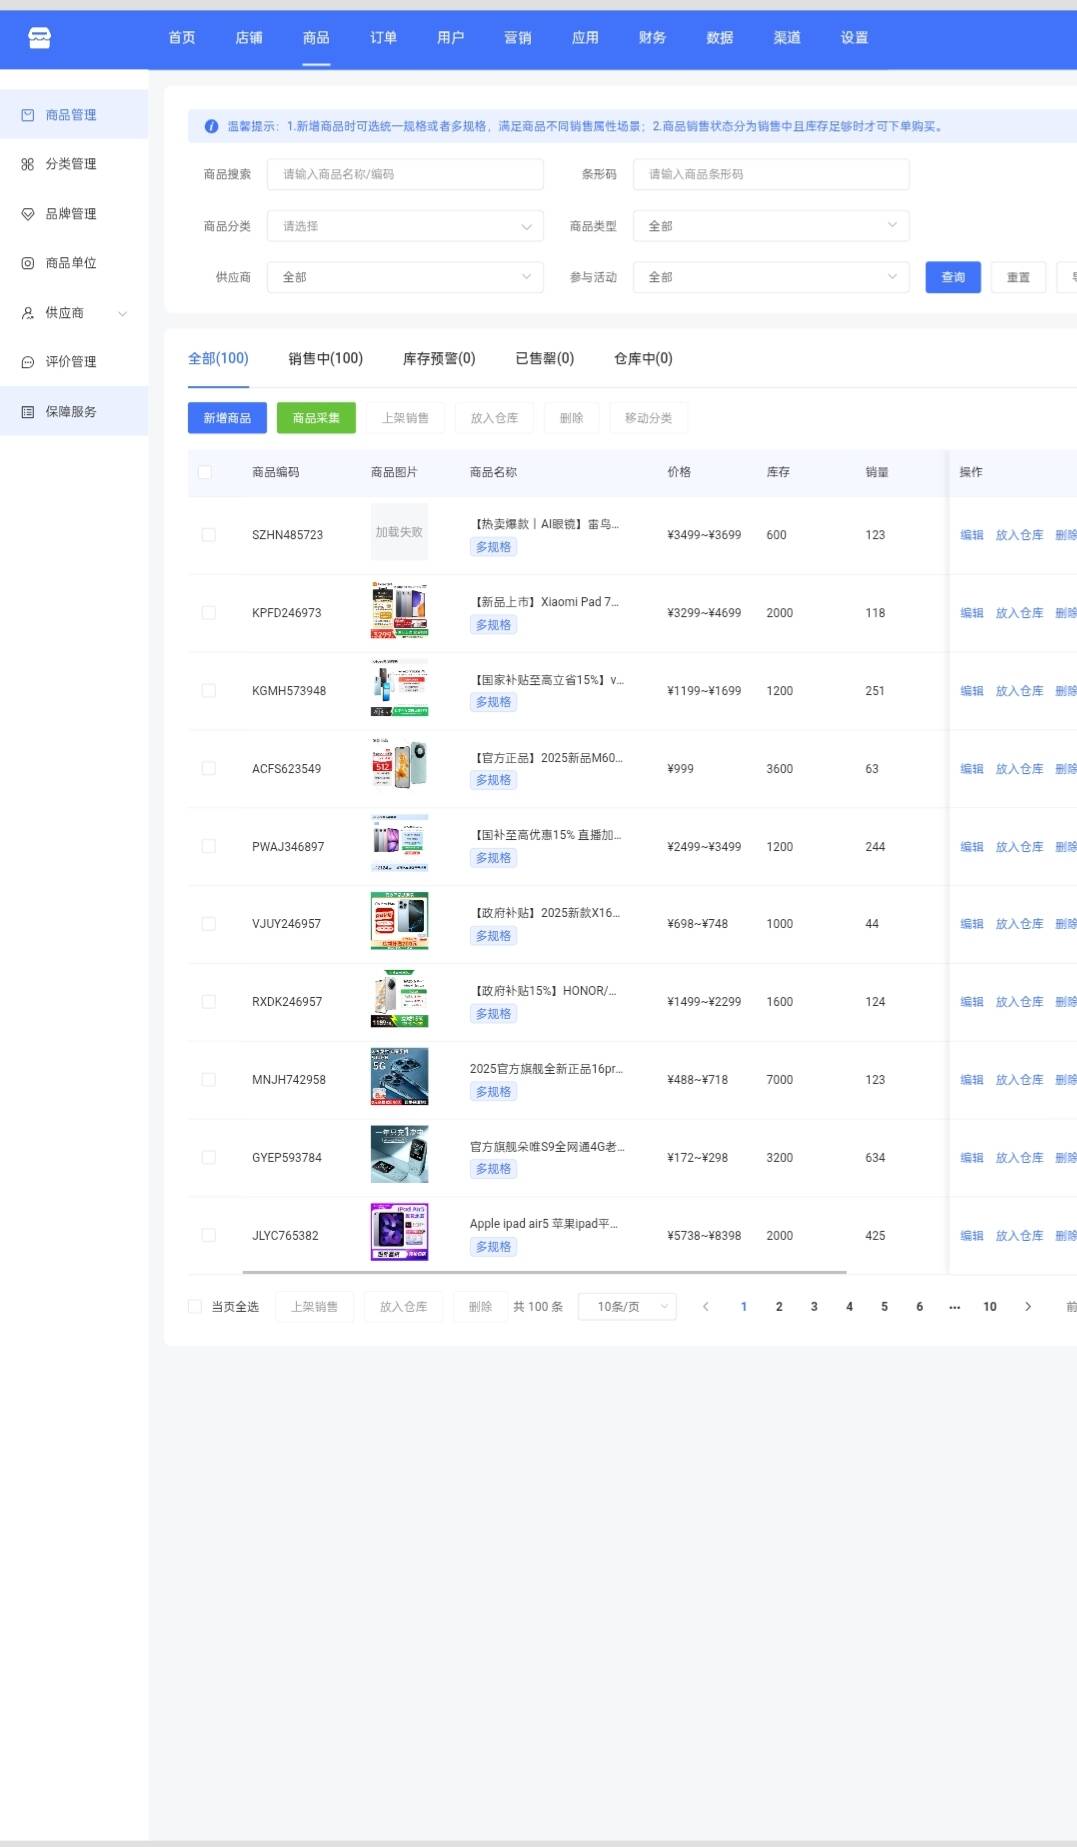Toggle the select-all header checkbox
Screen dimensions: 1077x1847
click(x=205, y=472)
